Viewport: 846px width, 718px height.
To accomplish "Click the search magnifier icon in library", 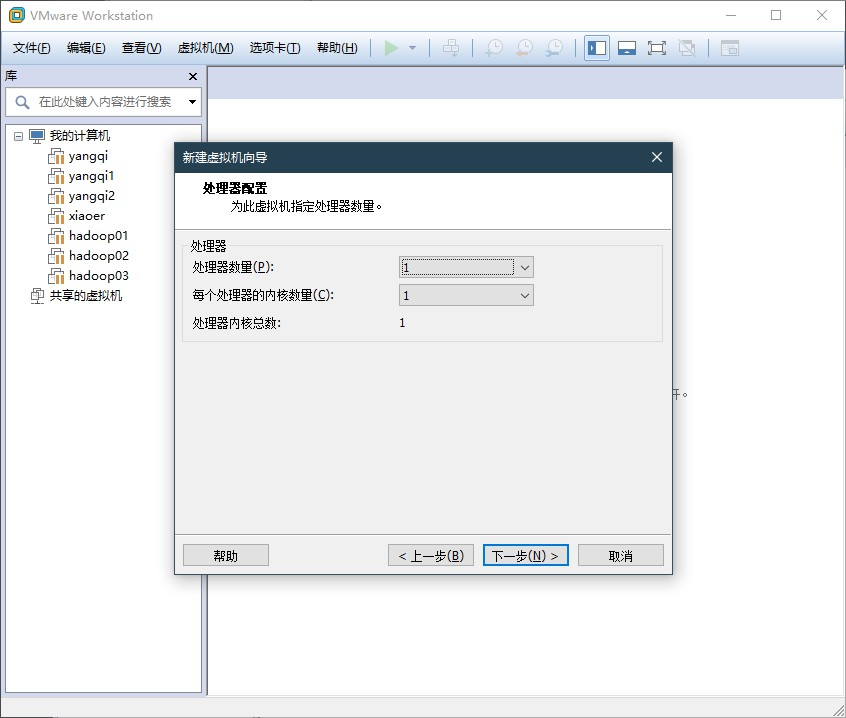I will [x=22, y=102].
